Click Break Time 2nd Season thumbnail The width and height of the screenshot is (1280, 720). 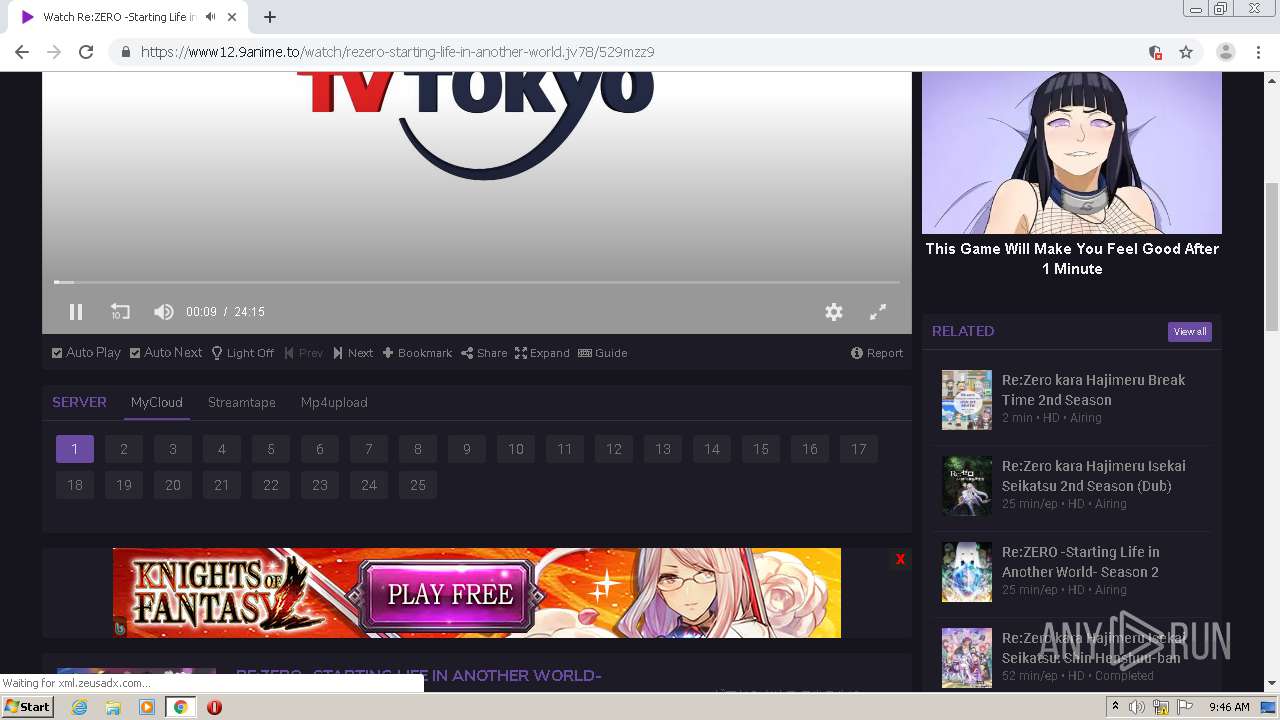tap(967, 400)
